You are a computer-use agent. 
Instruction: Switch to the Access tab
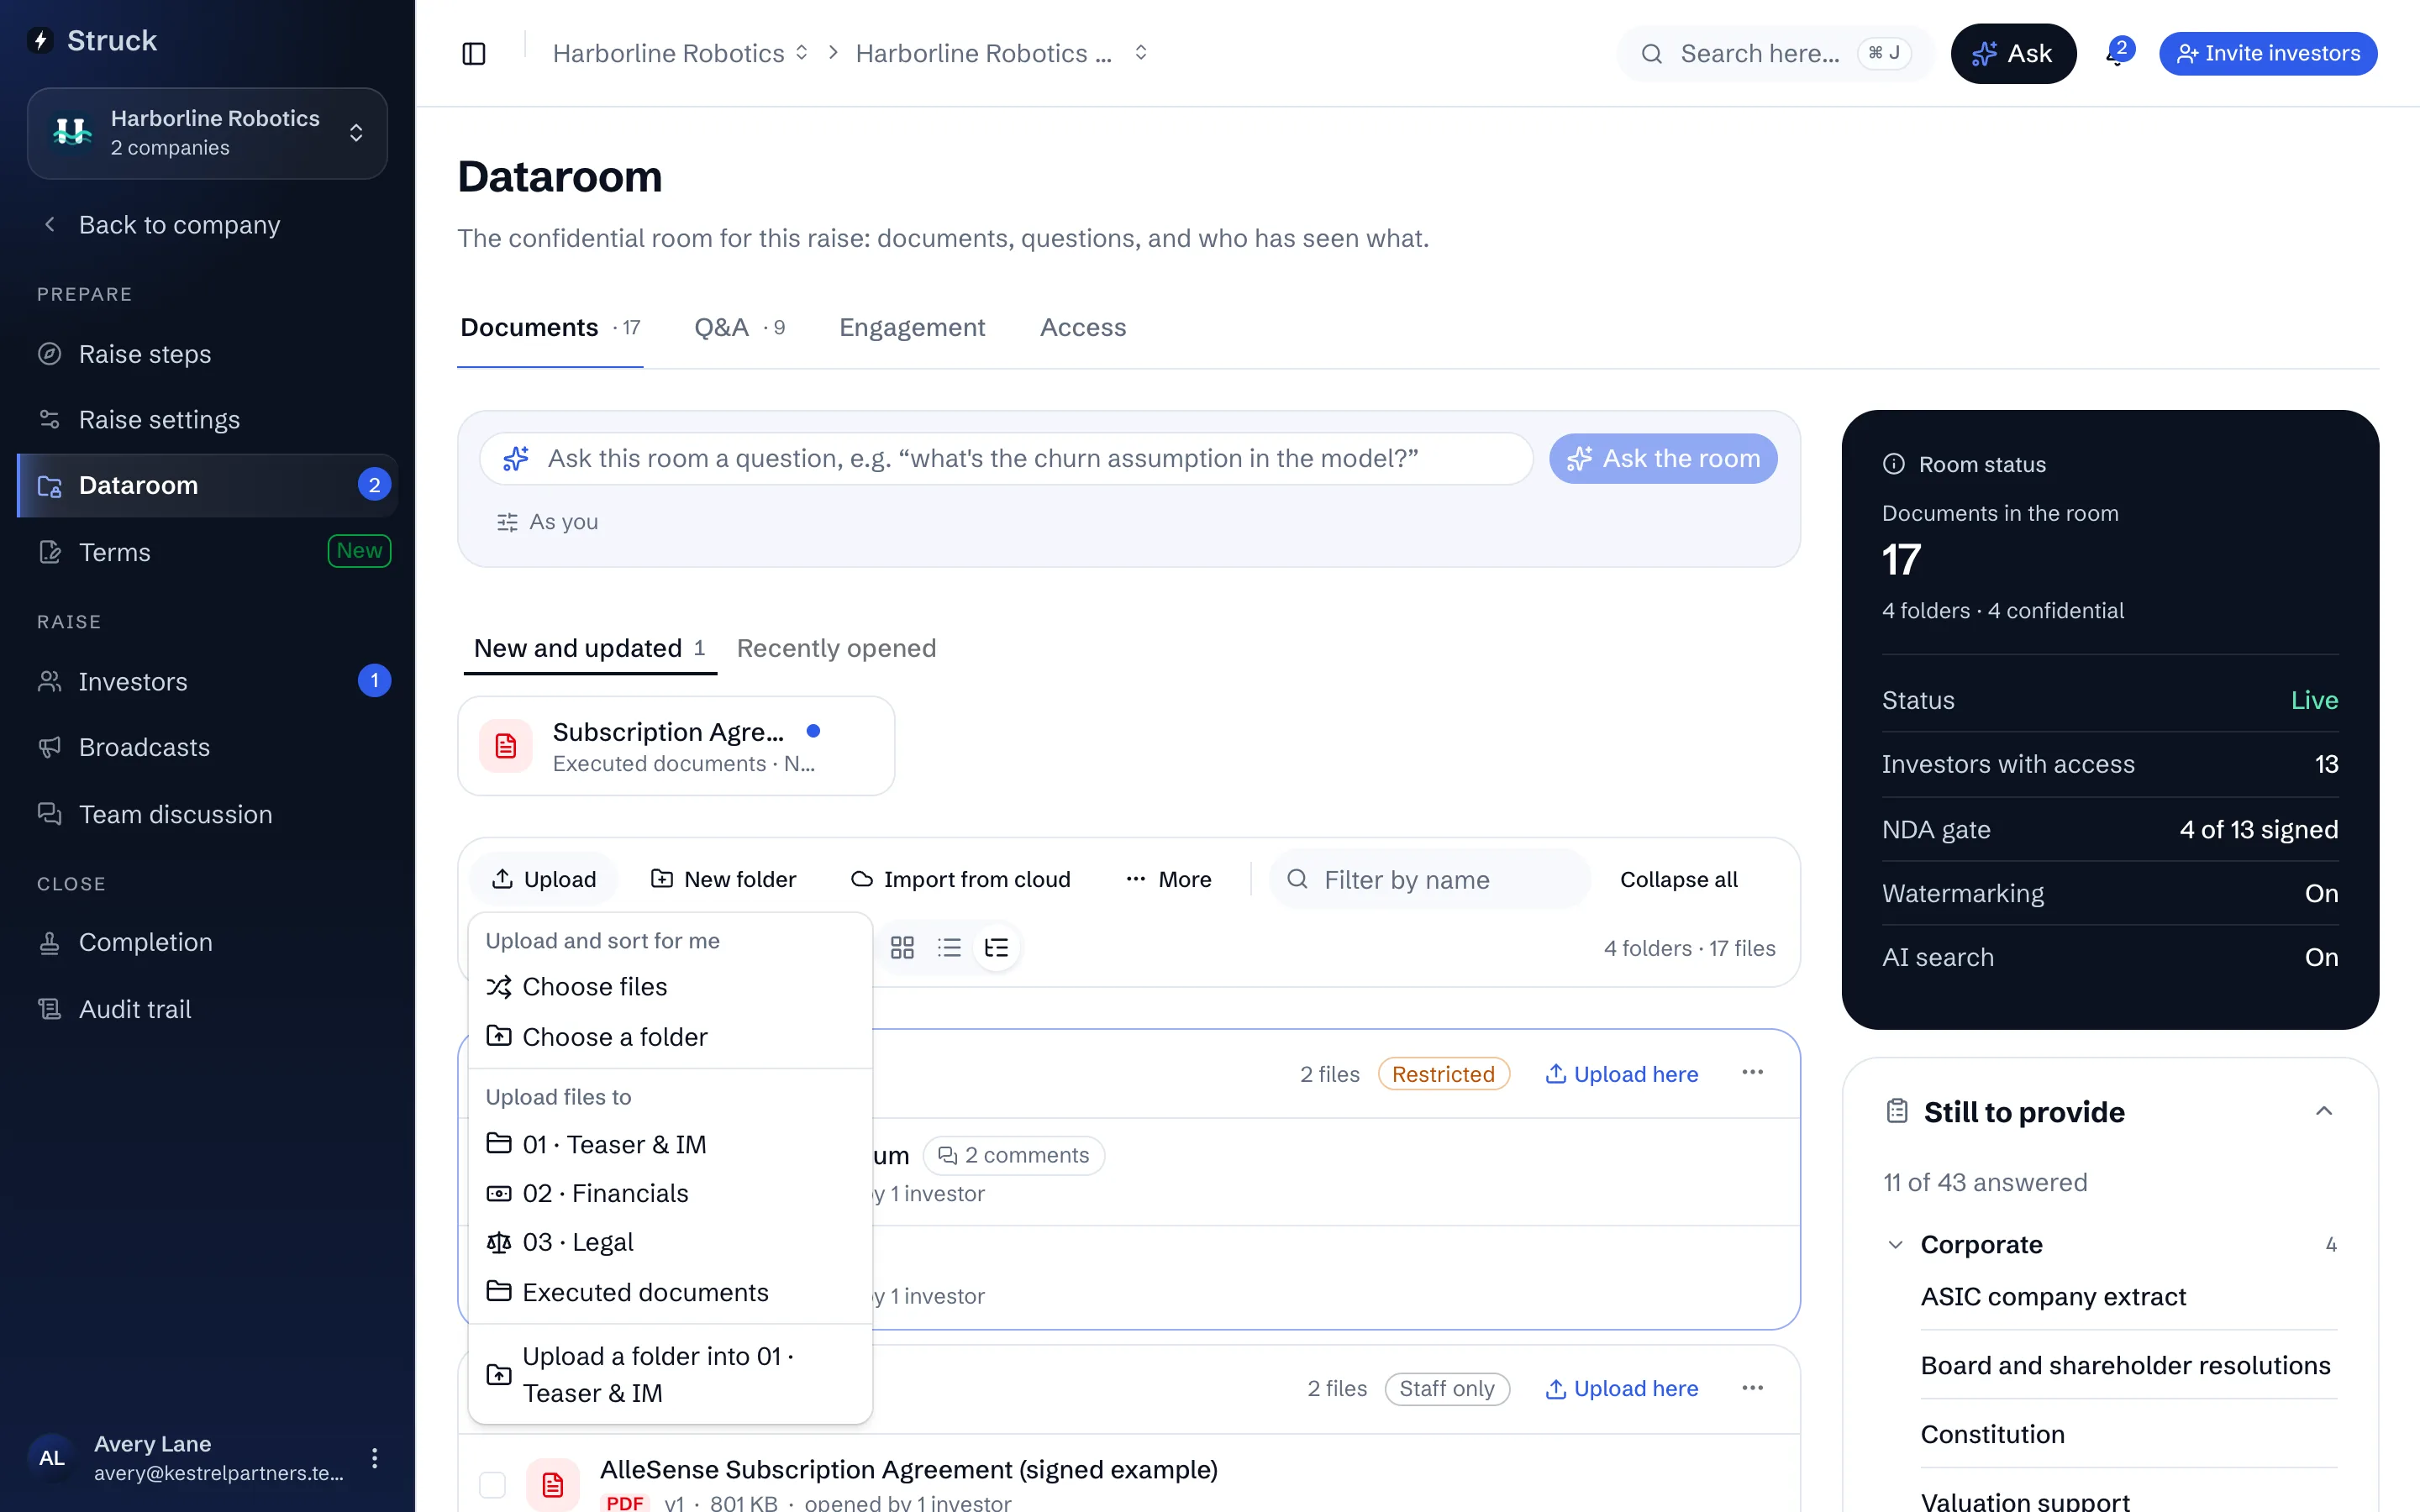click(1083, 327)
